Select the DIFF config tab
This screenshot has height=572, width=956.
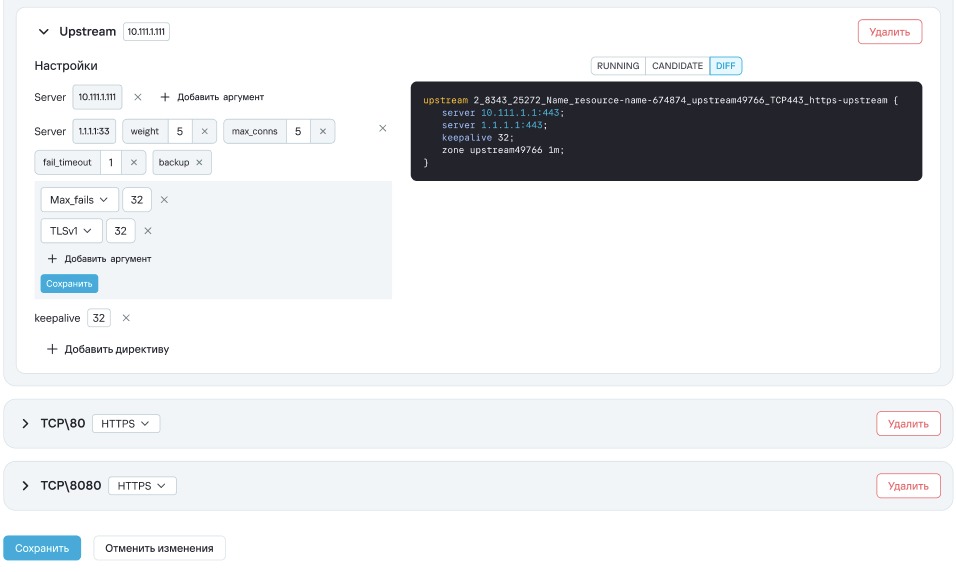coord(726,66)
